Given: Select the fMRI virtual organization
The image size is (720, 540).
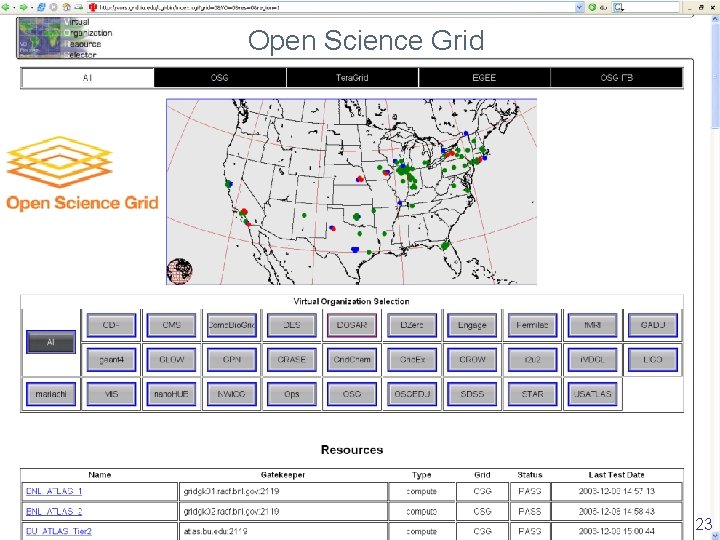Looking at the screenshot, I should pyautogui.click(x=592, y=325).
